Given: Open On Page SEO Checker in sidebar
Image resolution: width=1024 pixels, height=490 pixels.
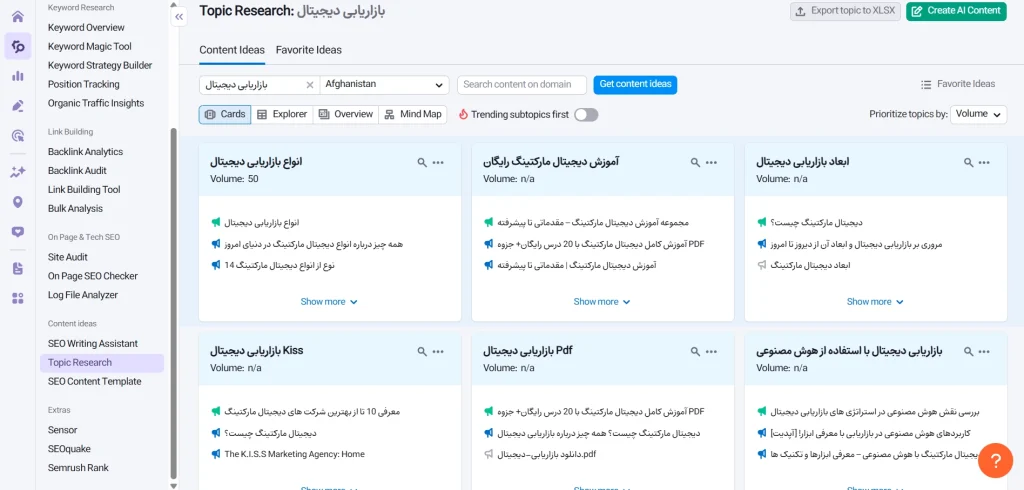Looking at the screenshot, I should [92, 276].
